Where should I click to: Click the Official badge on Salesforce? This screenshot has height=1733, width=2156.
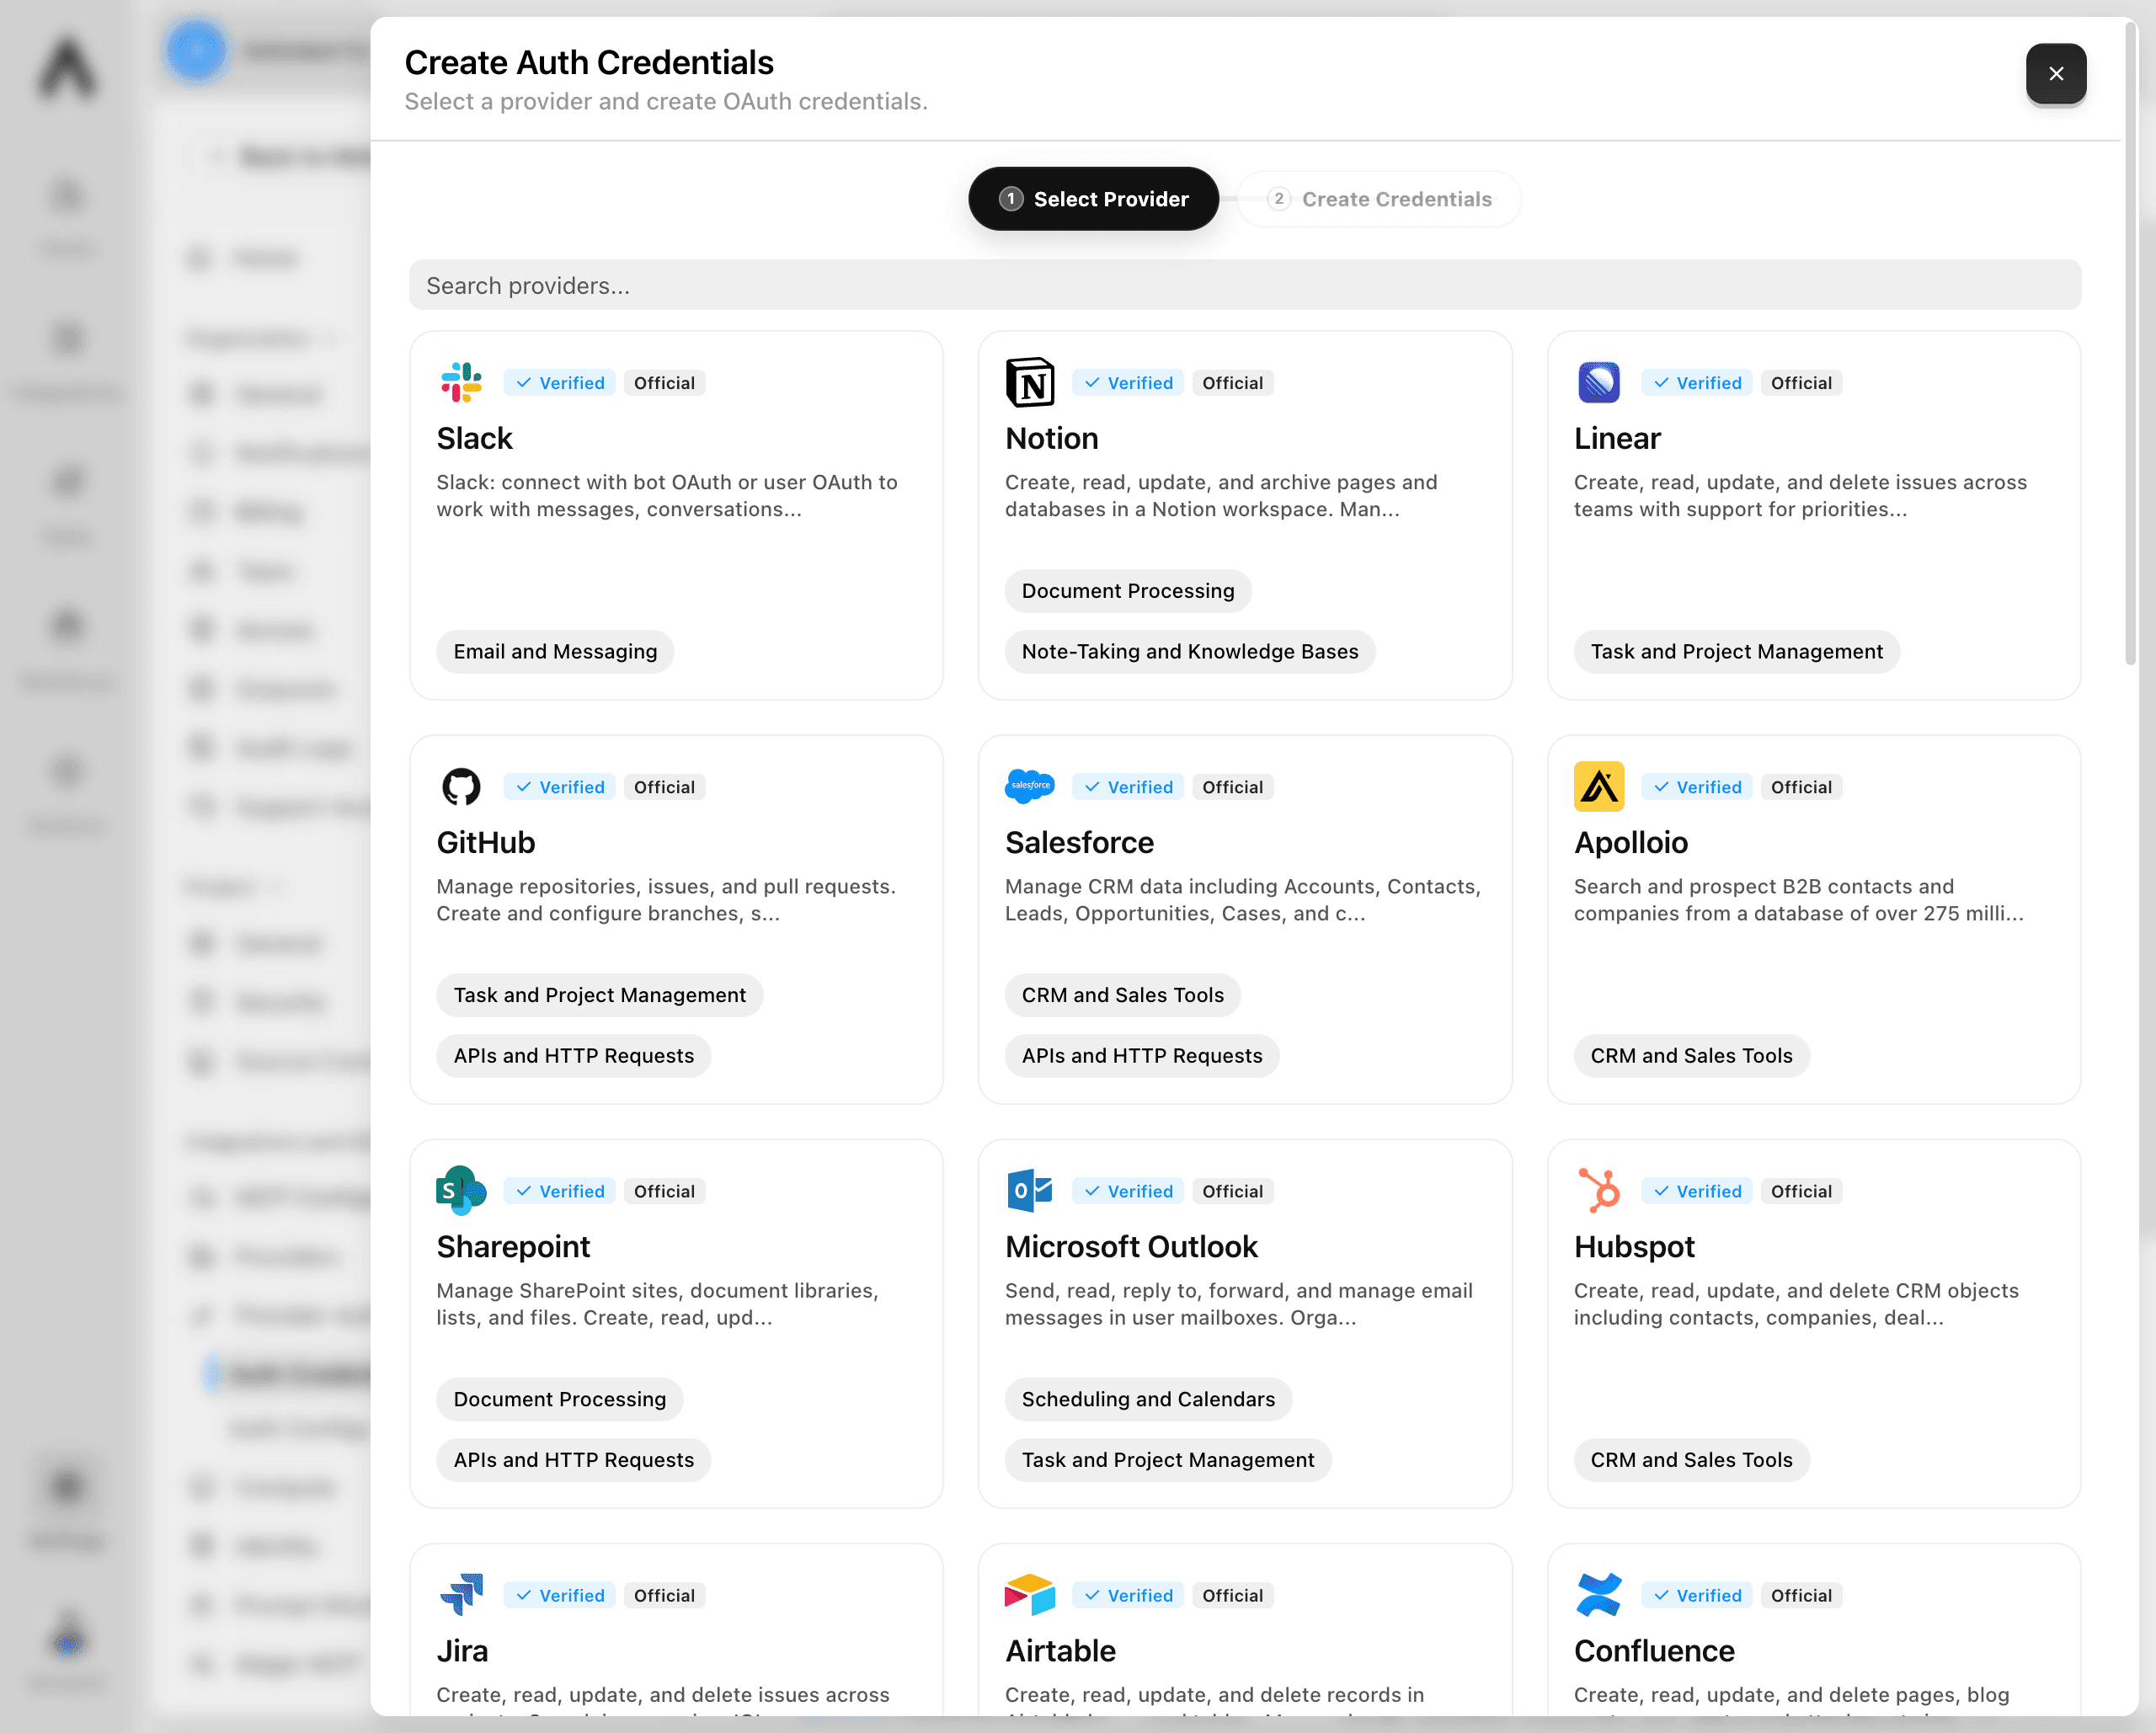tap(1231, 786)
